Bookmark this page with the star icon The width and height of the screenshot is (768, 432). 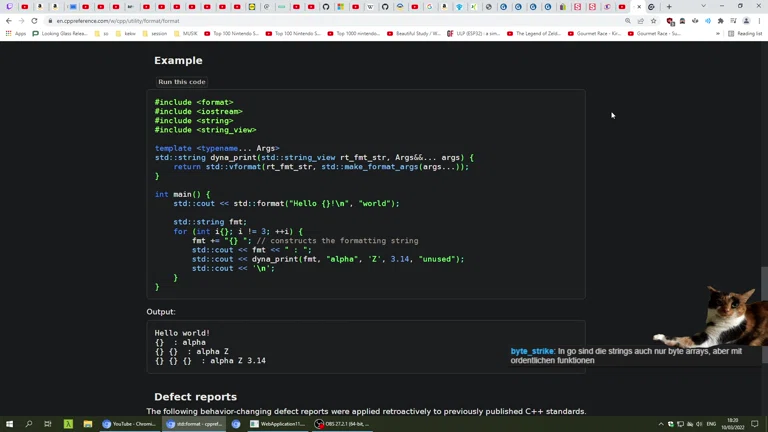(x=654, y=20)
